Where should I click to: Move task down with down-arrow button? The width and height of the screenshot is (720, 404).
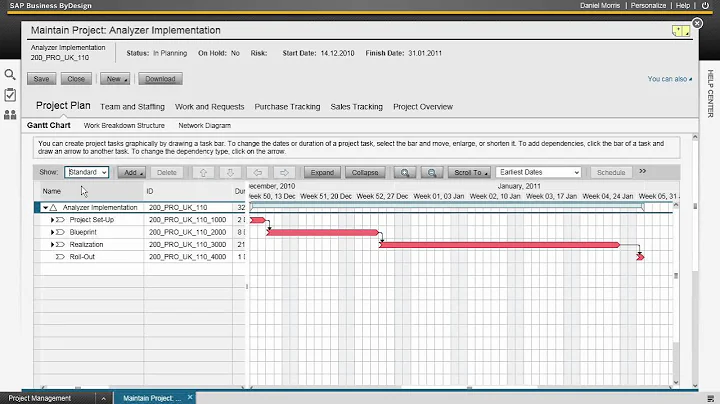230,173
